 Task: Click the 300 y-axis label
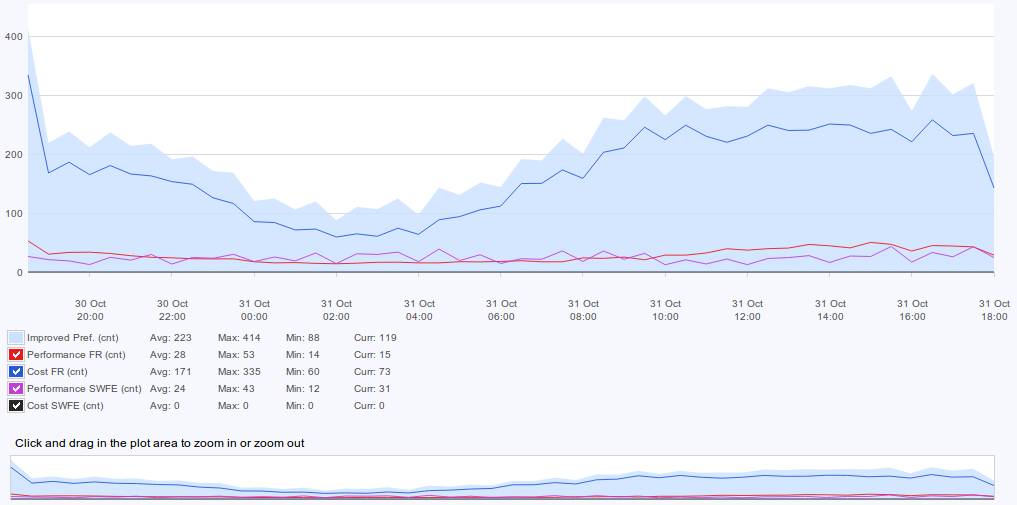coord(16,95)
